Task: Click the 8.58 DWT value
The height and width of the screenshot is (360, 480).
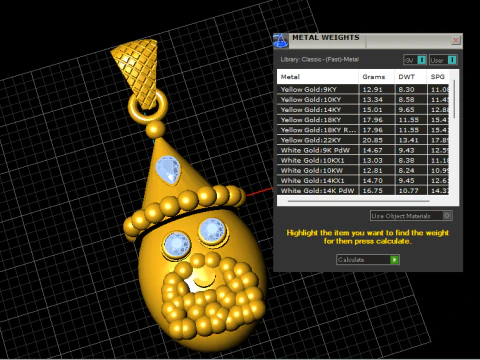Action: click(406, 99)
